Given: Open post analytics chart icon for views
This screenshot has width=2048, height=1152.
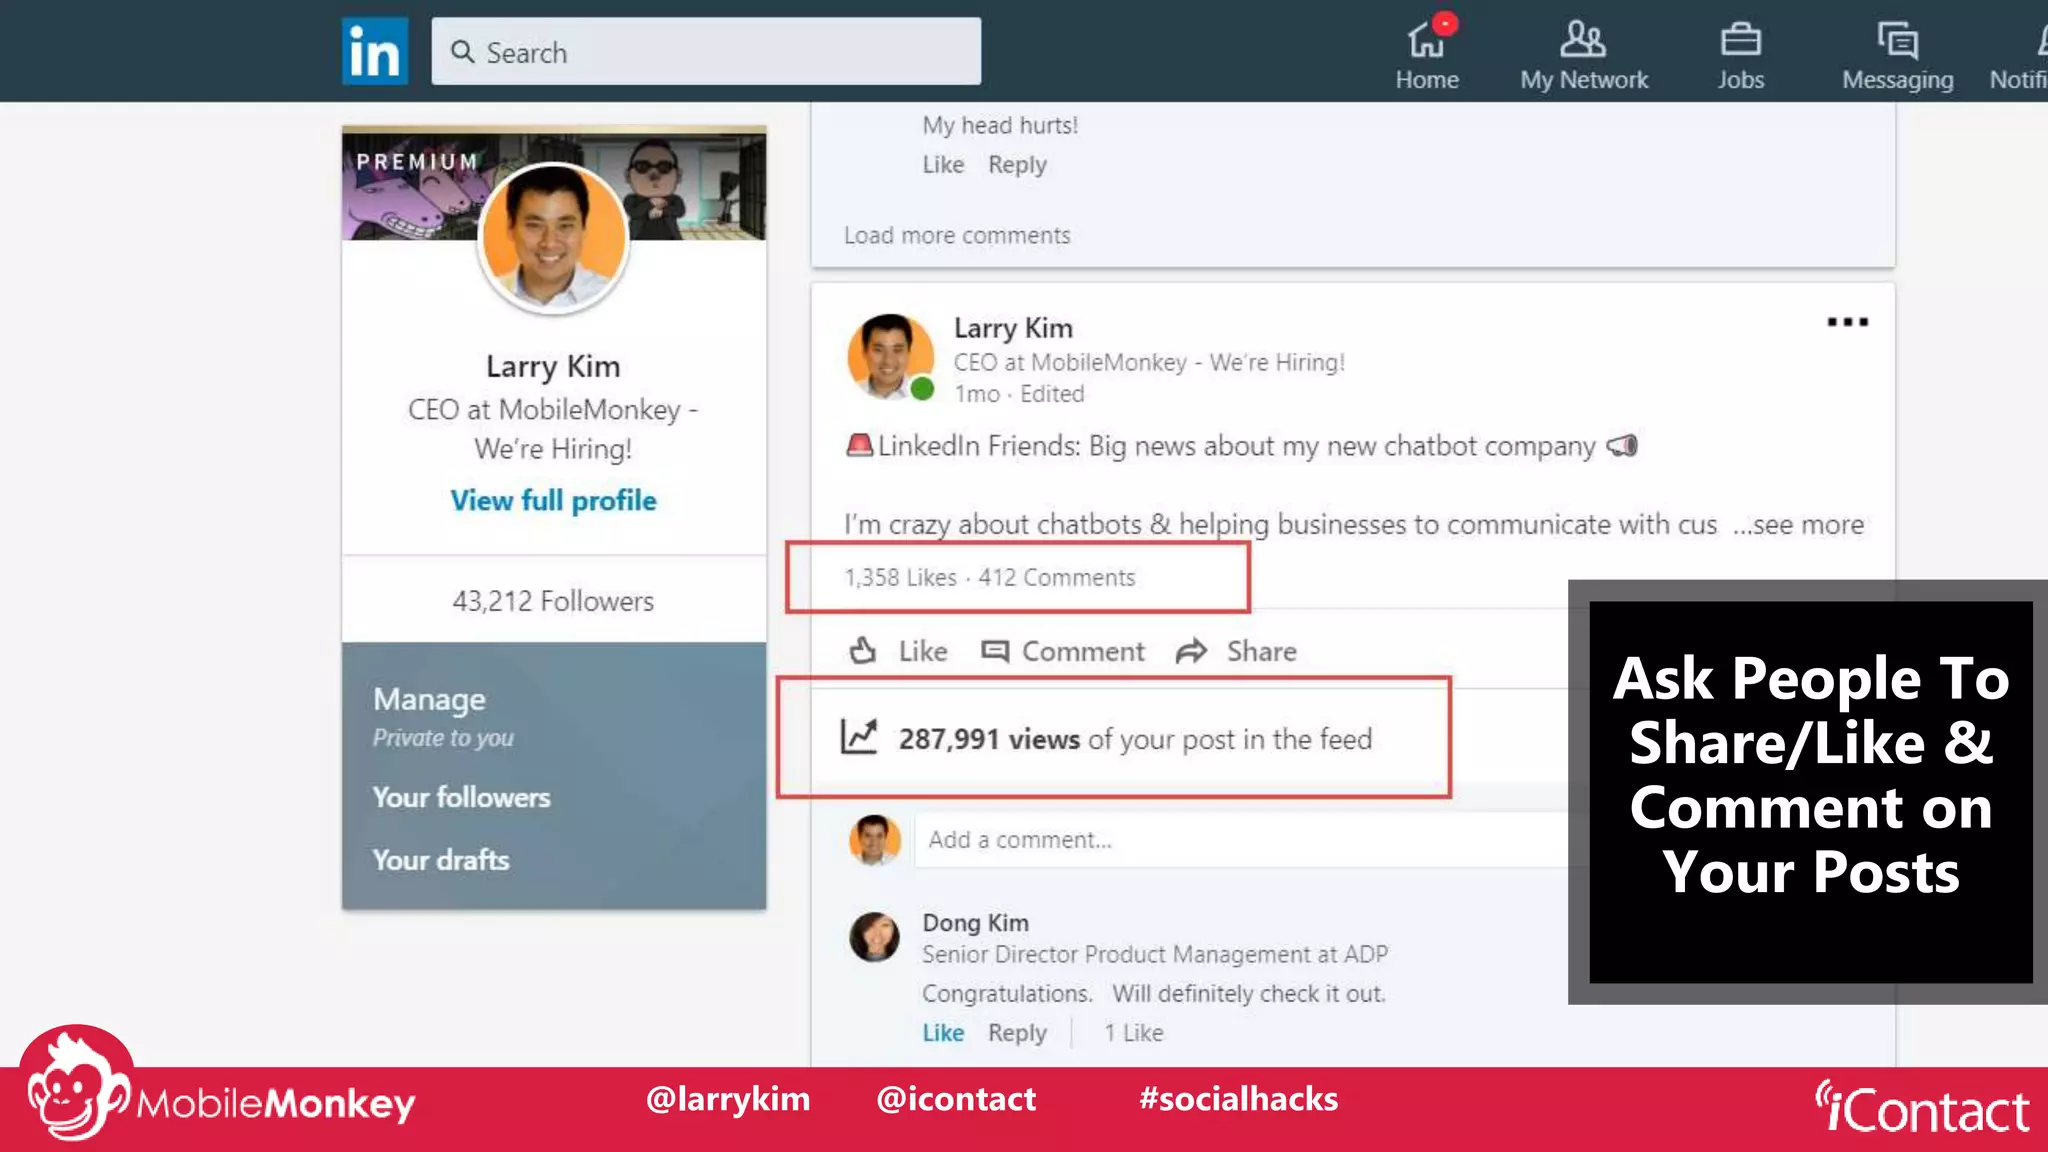Looking at the screenshot, I should pos(859,737).
